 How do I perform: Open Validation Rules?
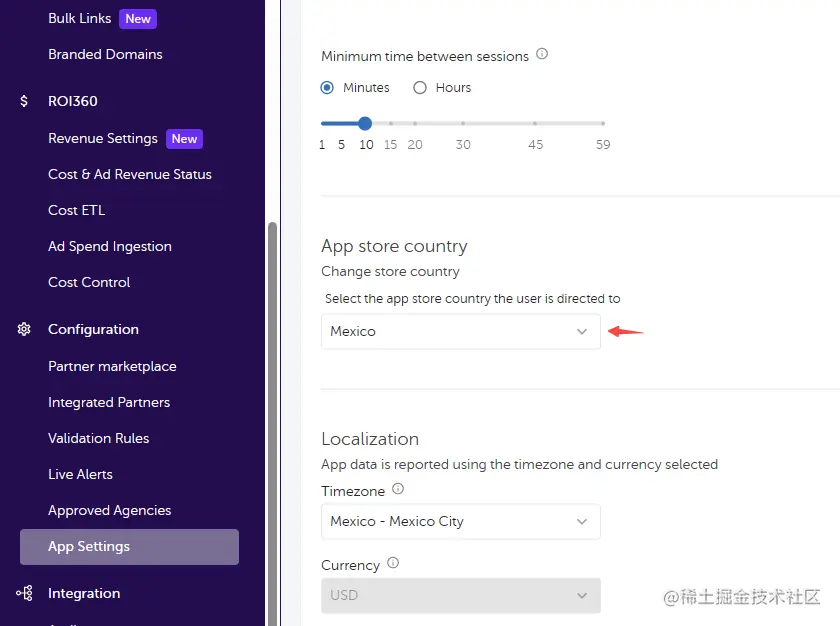(99, 438)
